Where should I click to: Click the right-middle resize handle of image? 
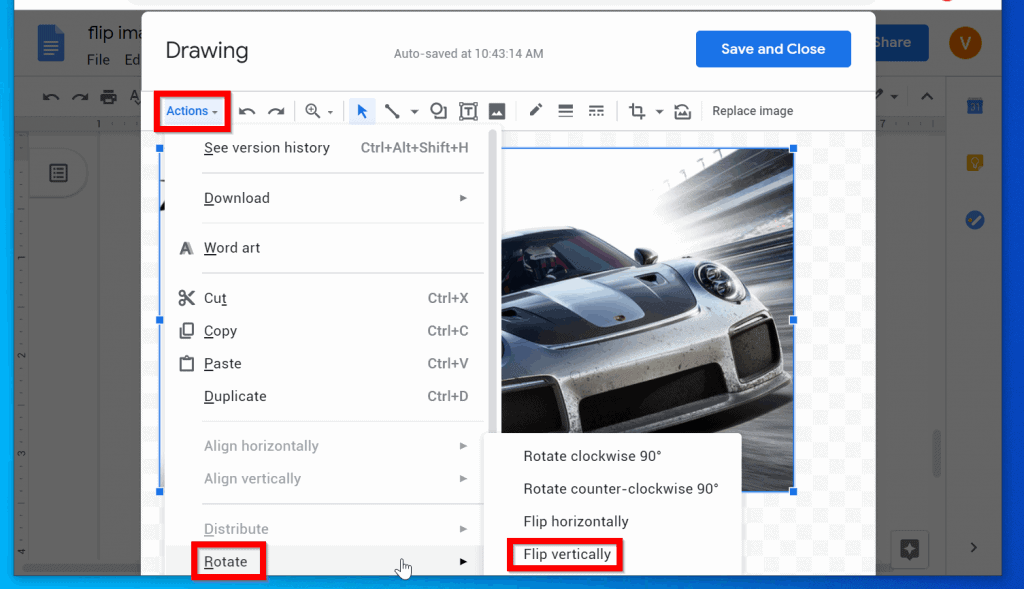pyautogui.click(x=793, y=320)
